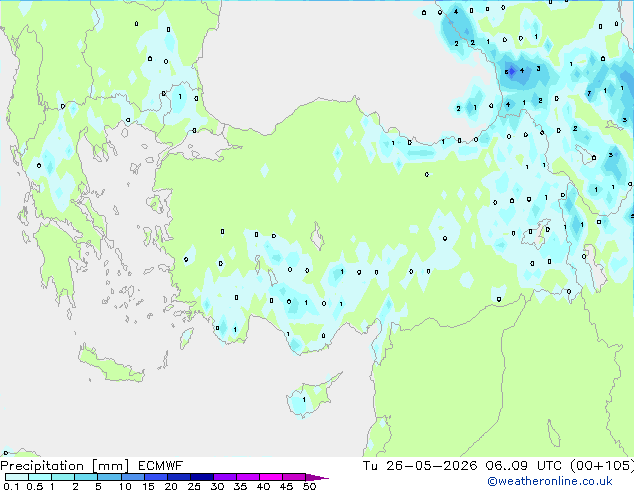
Task: Click the 25 mm dark blue swatch
Action: click(201, 477)
